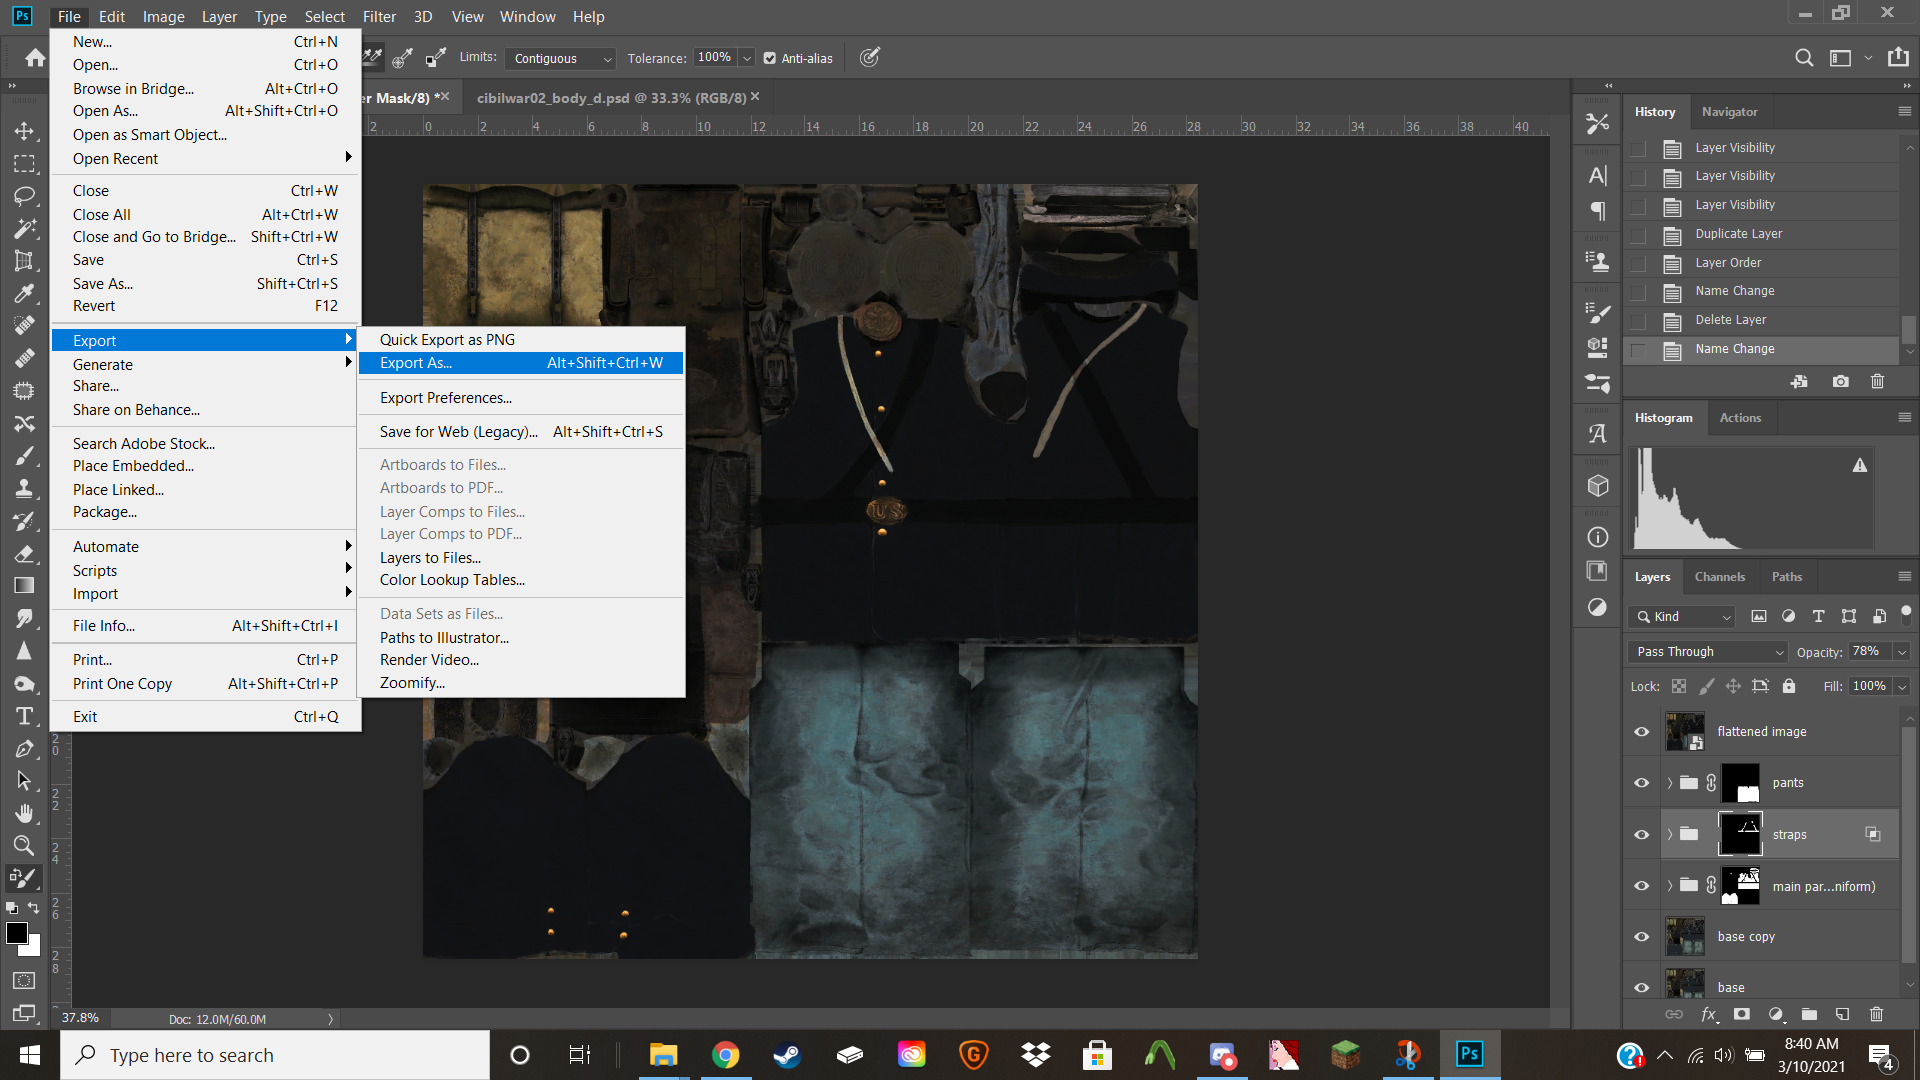Image resolution: width=1920 pixels, height=1080 pixels.
Task: Select Name Change history state at bottom
Action: (1734, 349)
